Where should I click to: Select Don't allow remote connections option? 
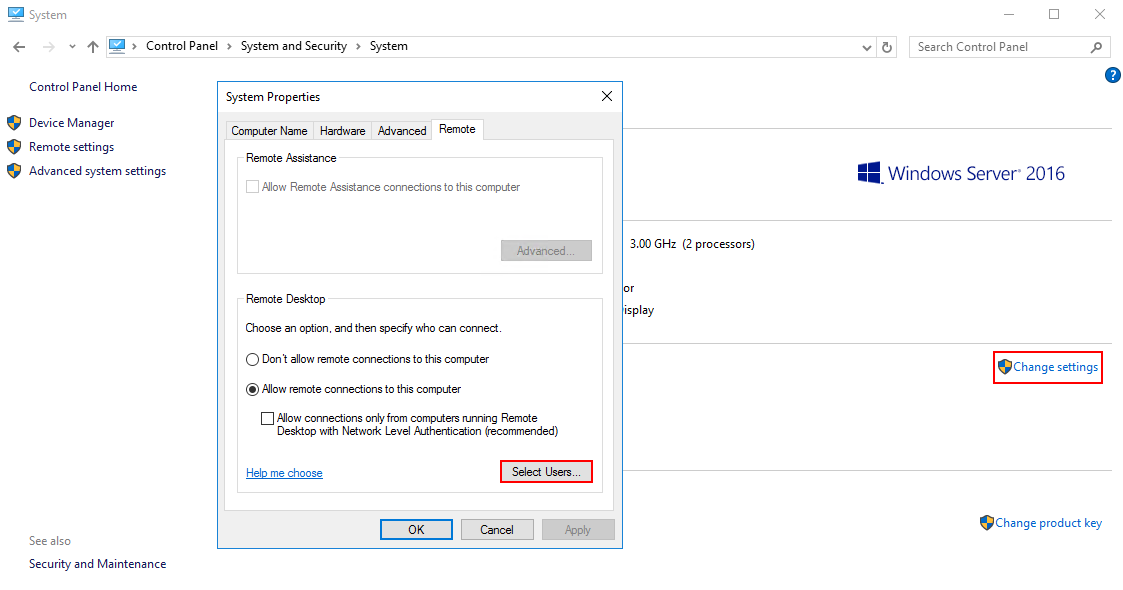click(x=253, y=359)
